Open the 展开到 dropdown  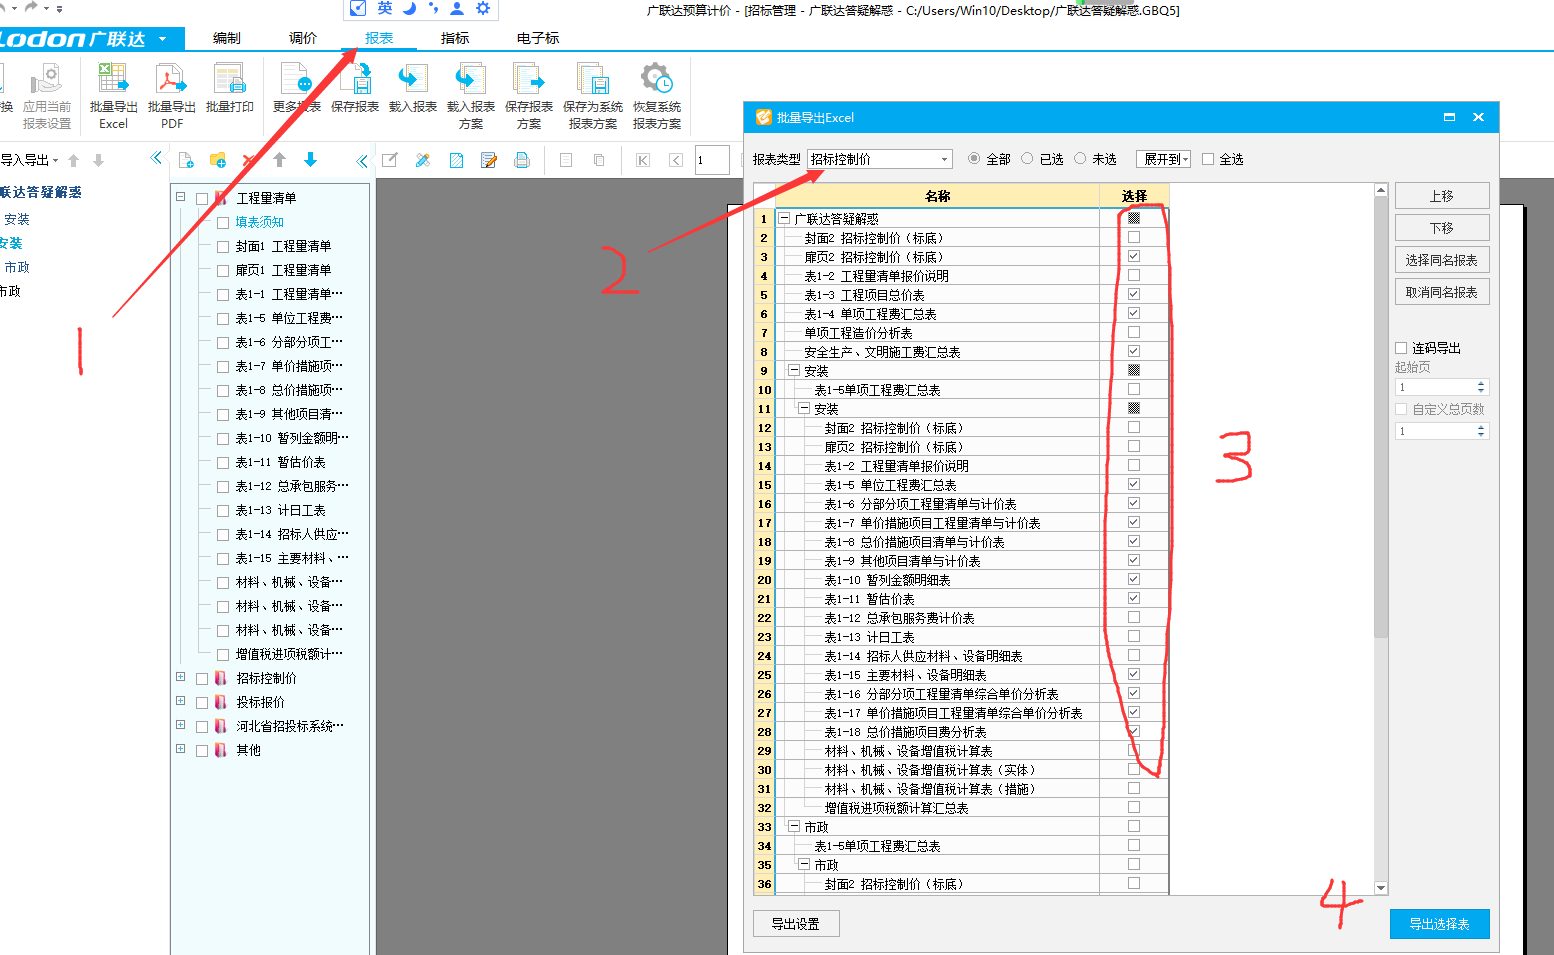tap(1163, 159)
